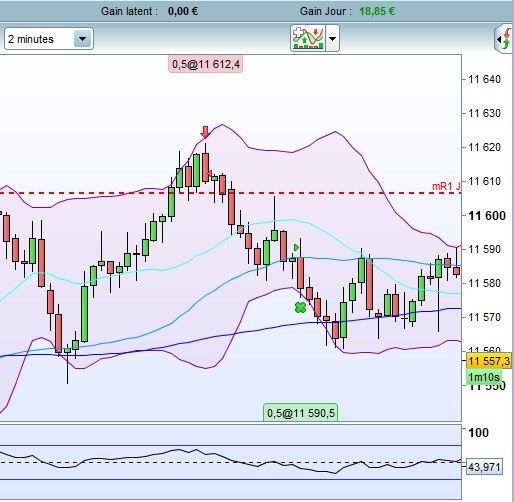Image resolution: width=514 pixels, height=502 pixels.
Task: Select the red sell order label 0,5@11 612,4
Action: [206, 64]
